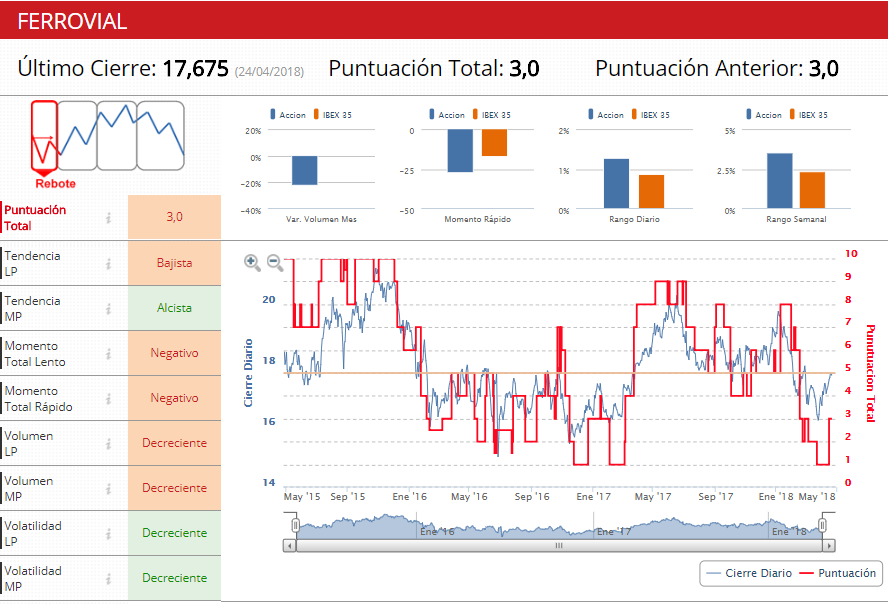This screenshot has width=890, height=604.
Task: Select the Rebote phase in the cycle diagram
Action: (44, 135)
